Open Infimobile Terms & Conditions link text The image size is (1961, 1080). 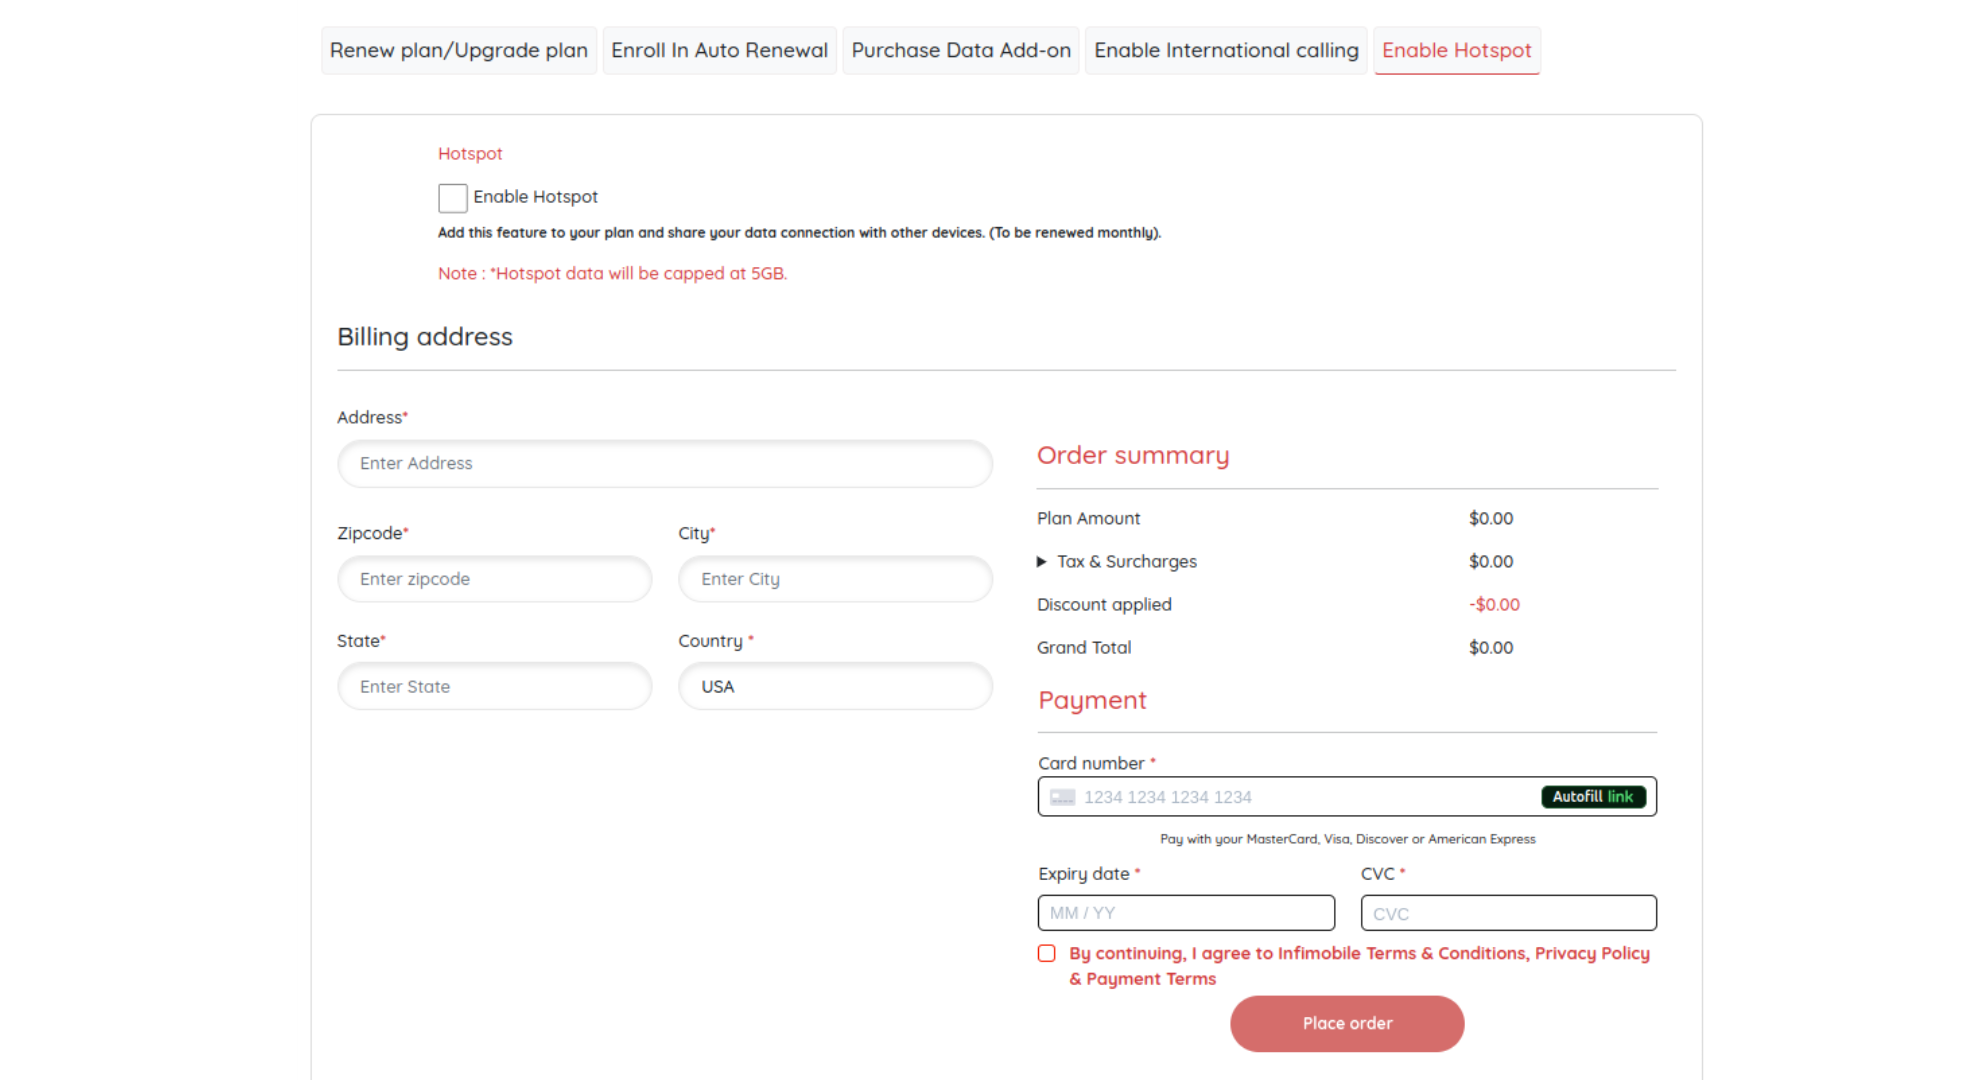pyautogui.click(x=1402, y=953)
